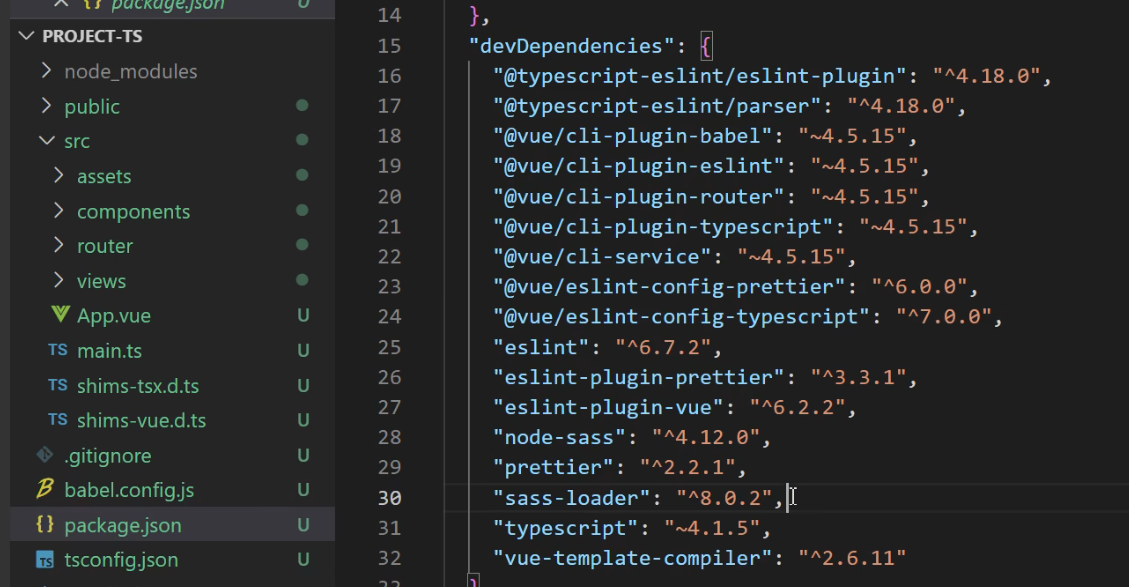Click line number 15 in the gutter

[390, 46]
